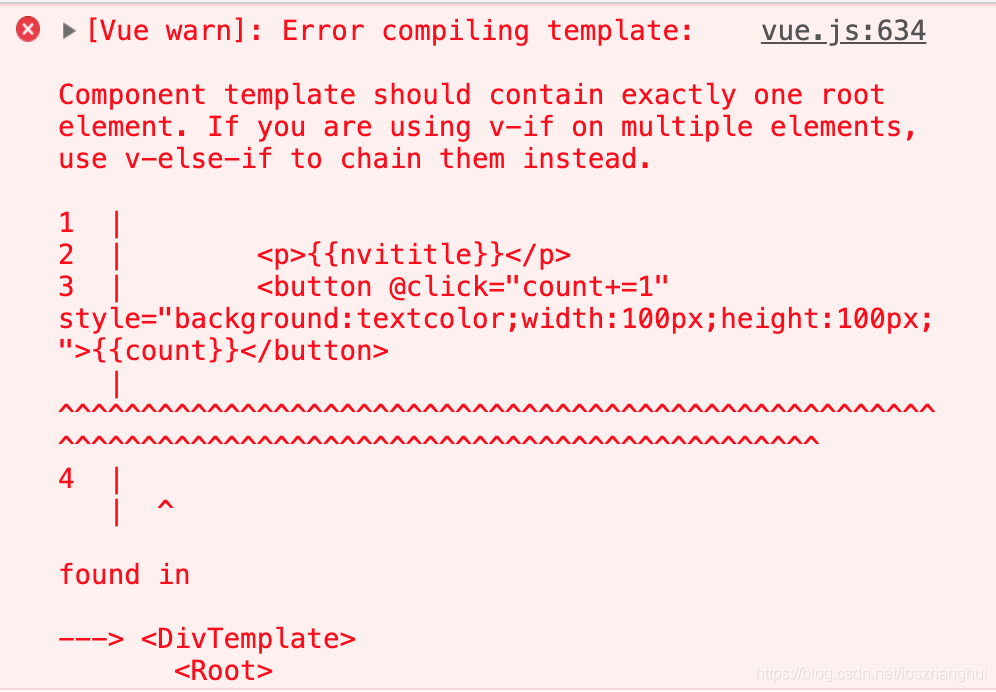Click the '[Vue warn]: Error compiling template:' heading
Screen dimensions: 996x692
click(x=389, y=31)
